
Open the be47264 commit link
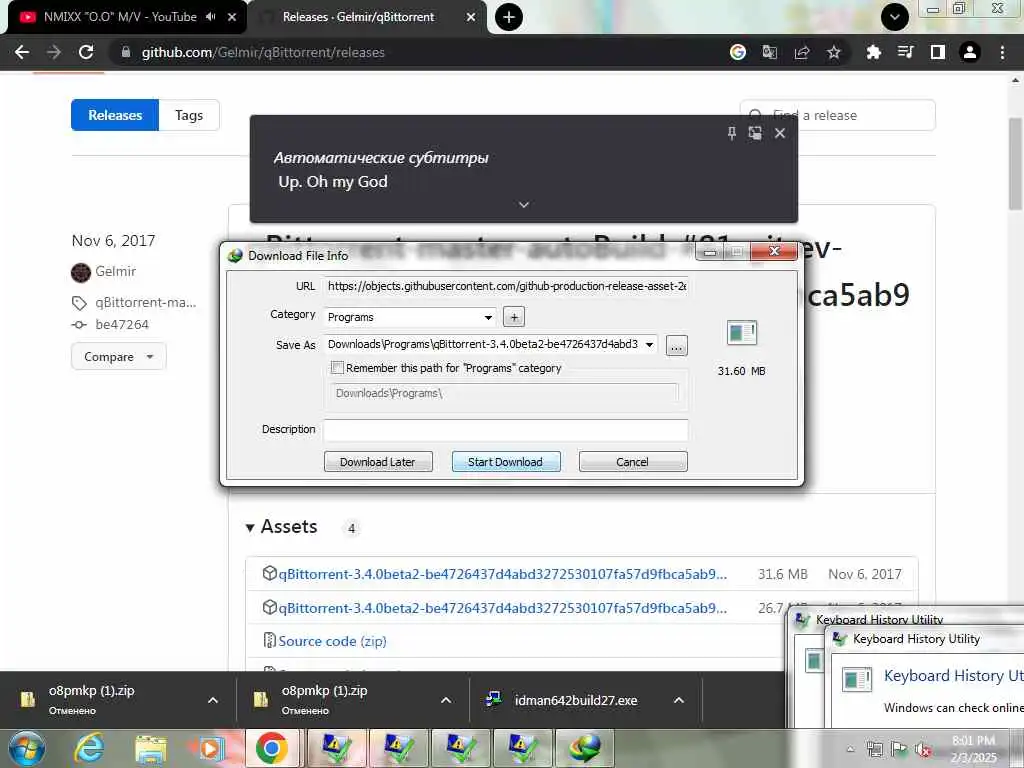click(122, 325)
